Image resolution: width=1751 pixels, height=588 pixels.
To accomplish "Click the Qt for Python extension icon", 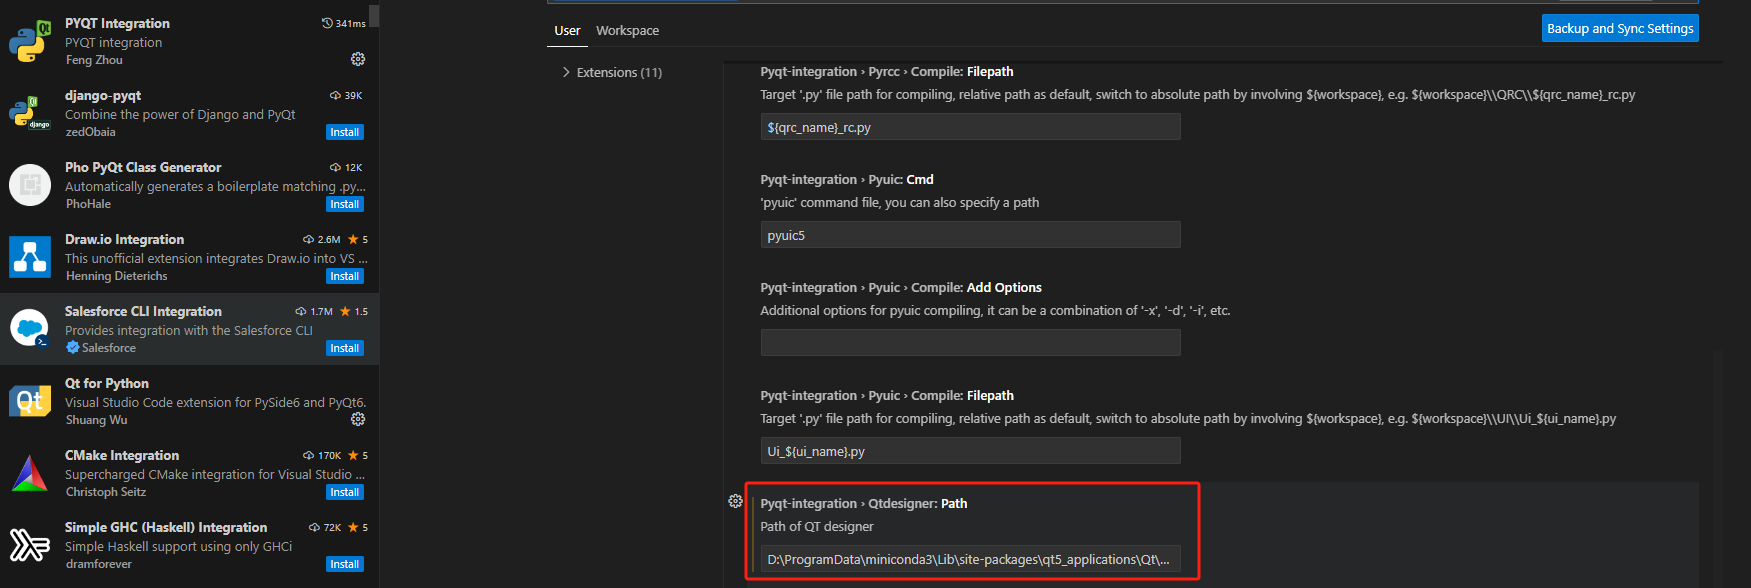I will coord(30,401).
